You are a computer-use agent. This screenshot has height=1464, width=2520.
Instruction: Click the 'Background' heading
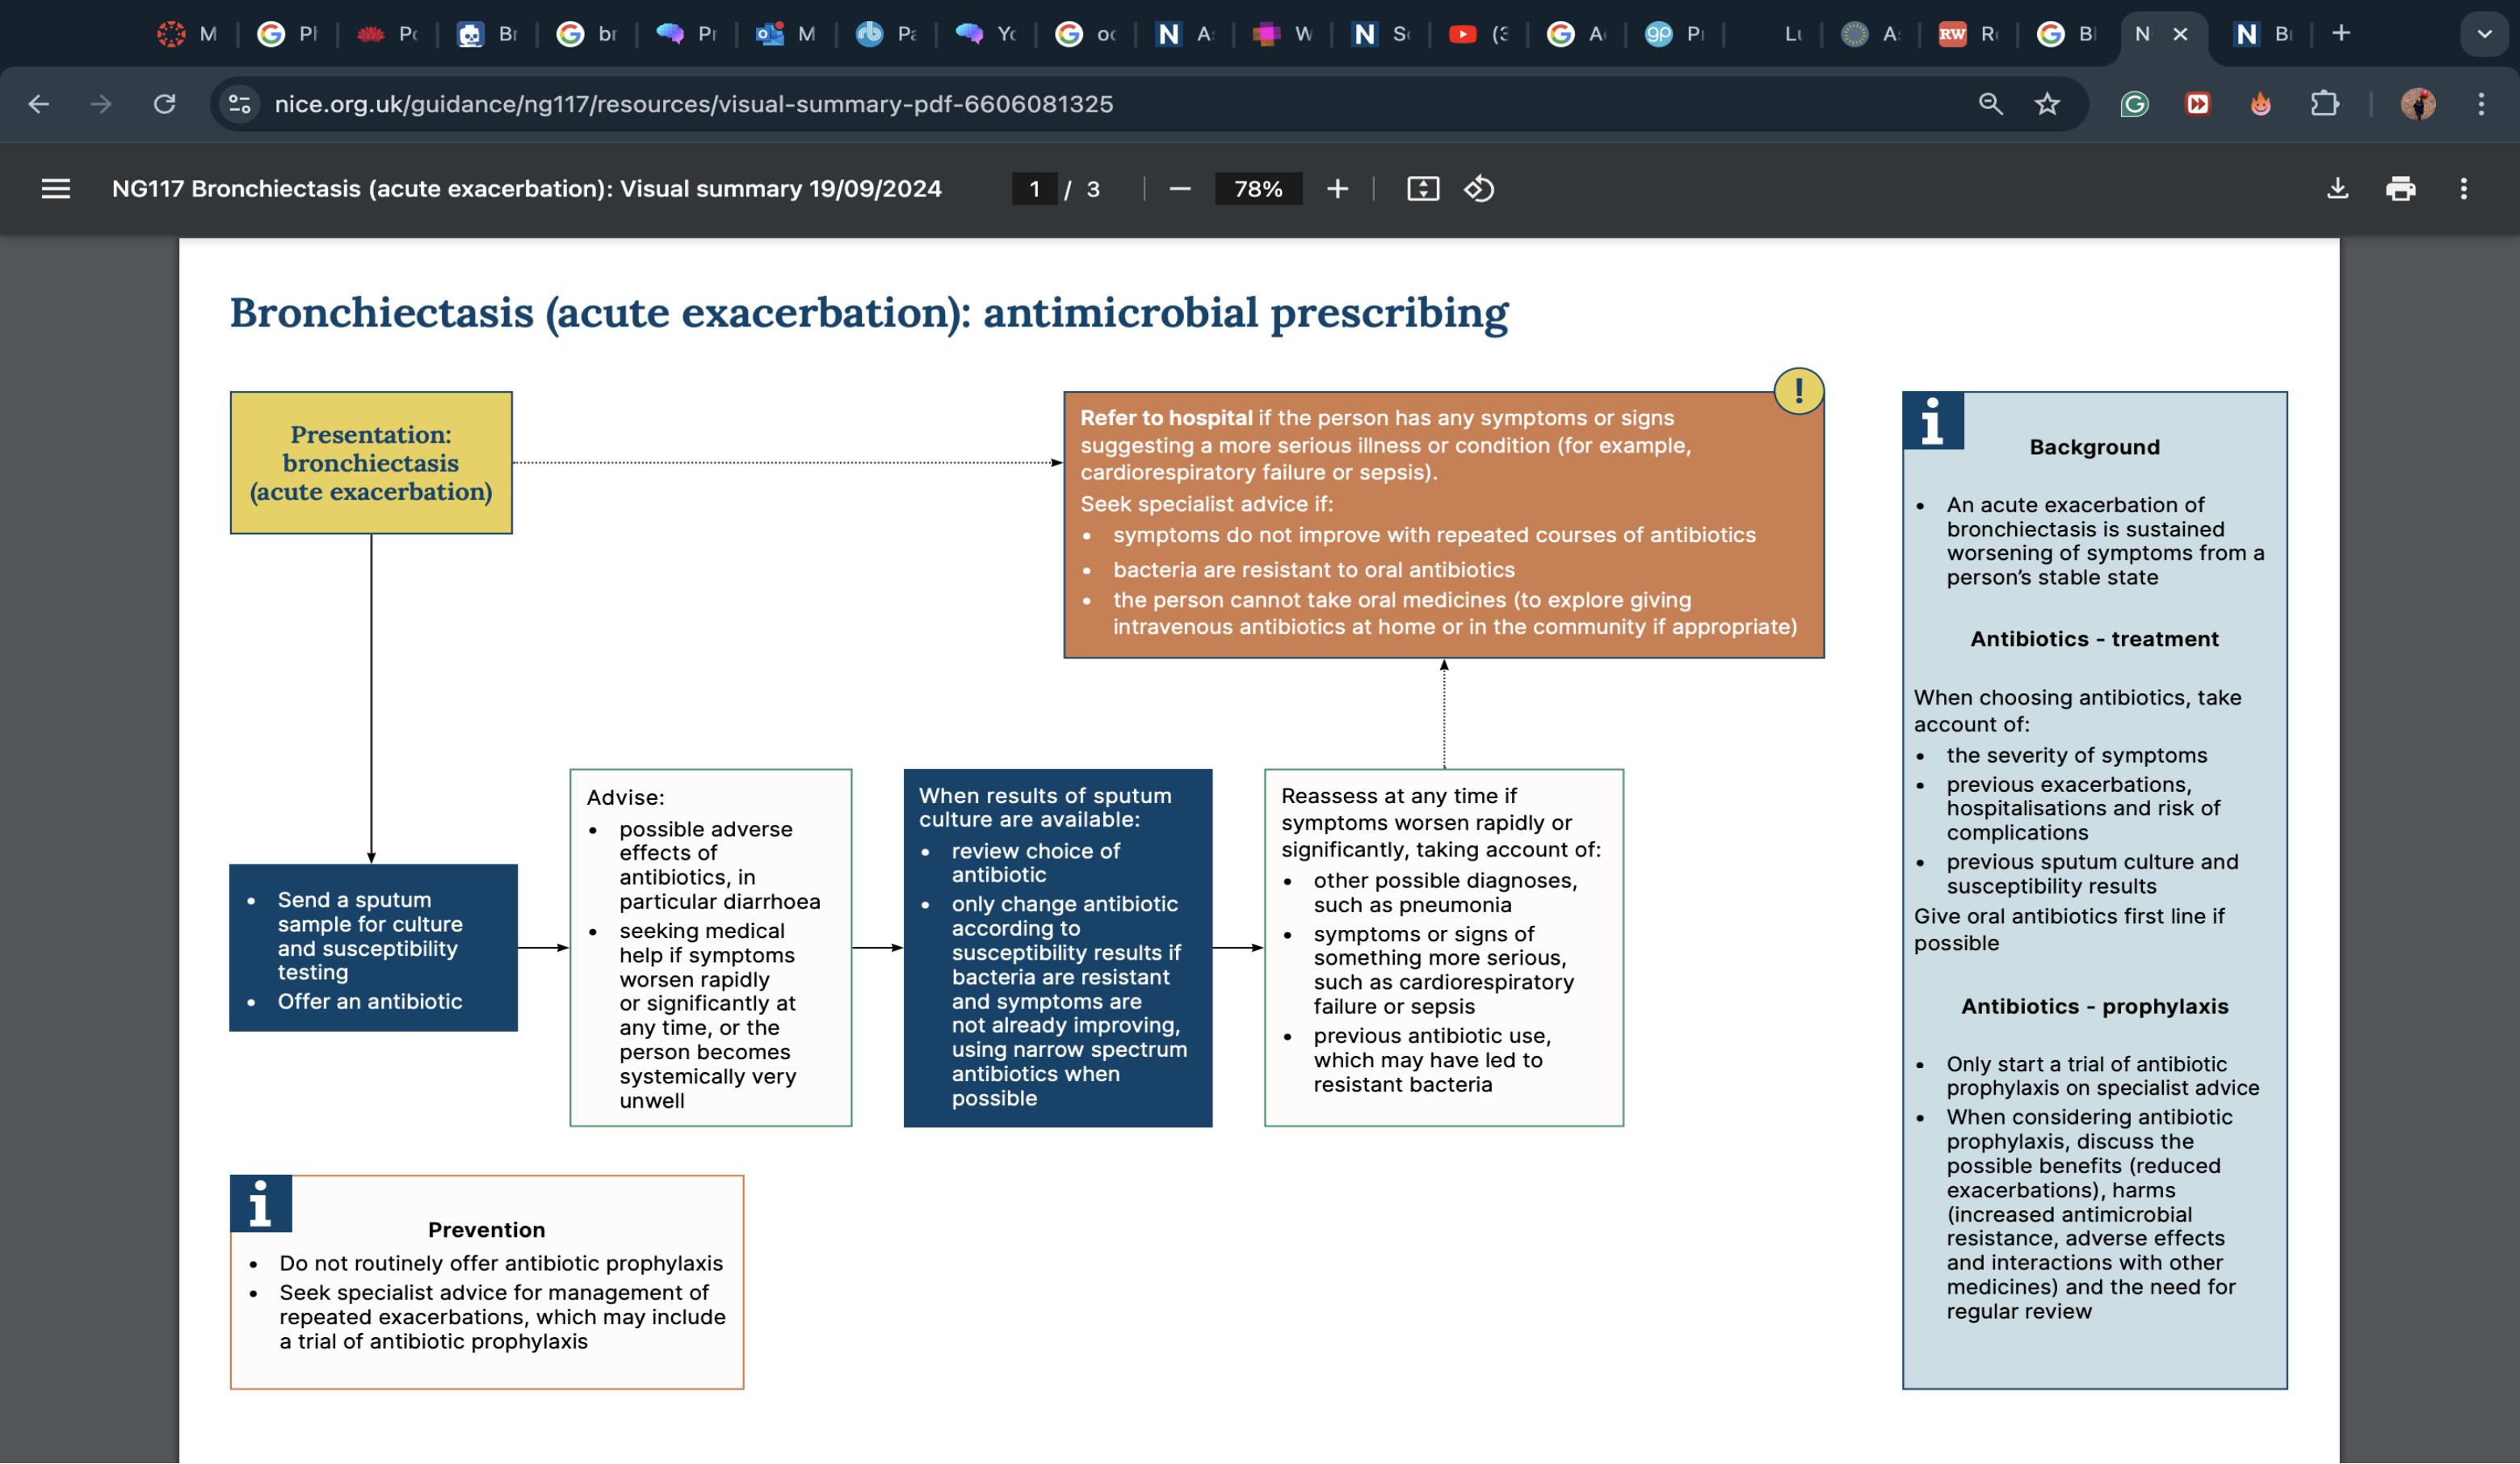click(2094, 447)
